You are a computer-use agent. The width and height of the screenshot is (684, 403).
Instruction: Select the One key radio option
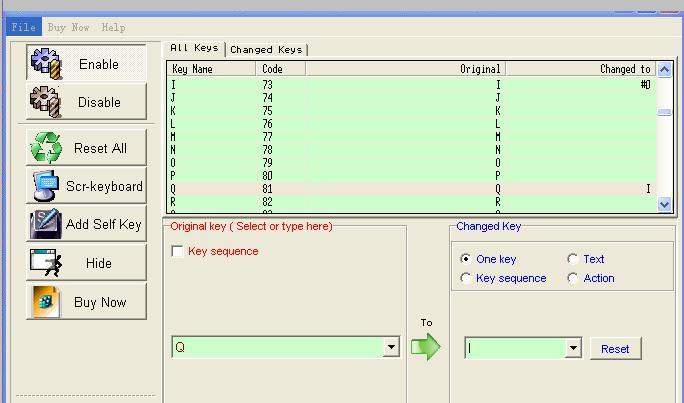pyautogui.click(x=466, y=259)
